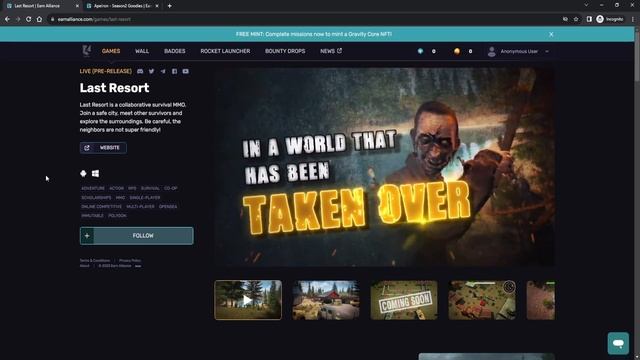Click the ACTION tag
Image resolution: width=640 pixels, height=360 pixels.
tap(116, 189)
